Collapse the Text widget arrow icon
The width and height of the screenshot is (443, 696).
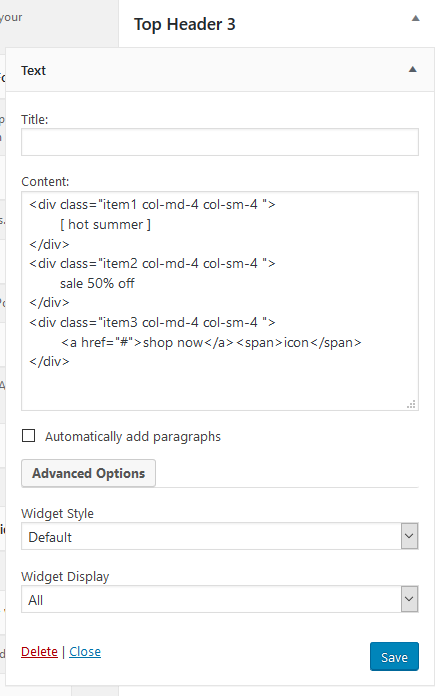coord(413,69)
